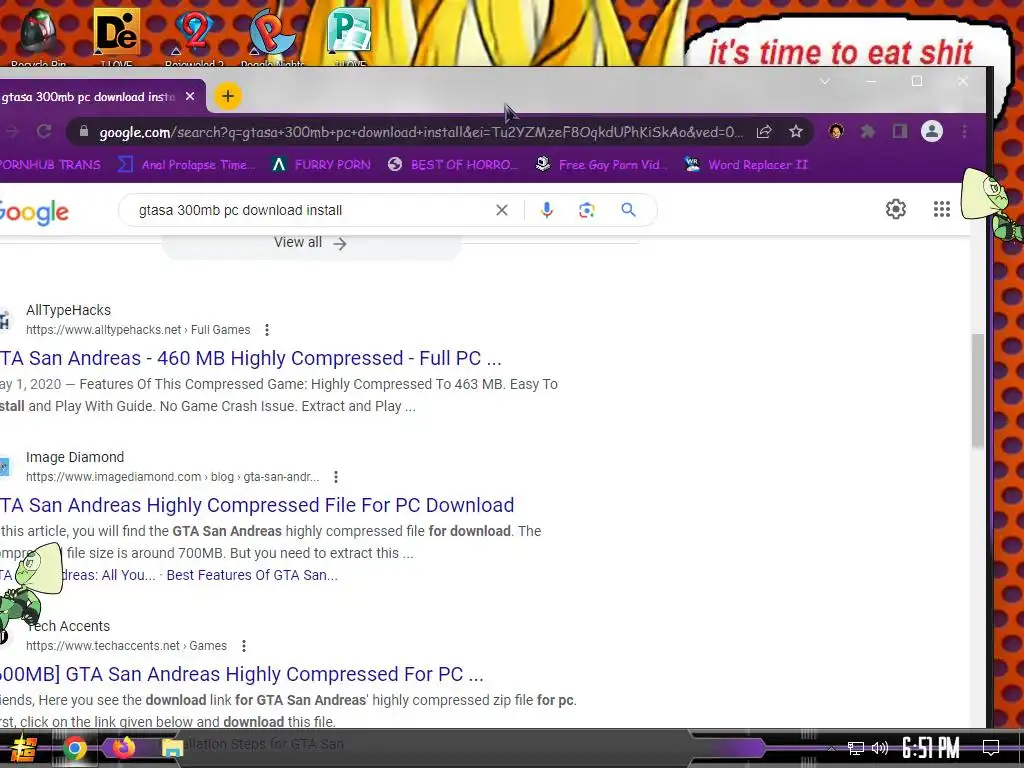Bookmark this page with star icon

pyautogui.click(x=795, y=132)
